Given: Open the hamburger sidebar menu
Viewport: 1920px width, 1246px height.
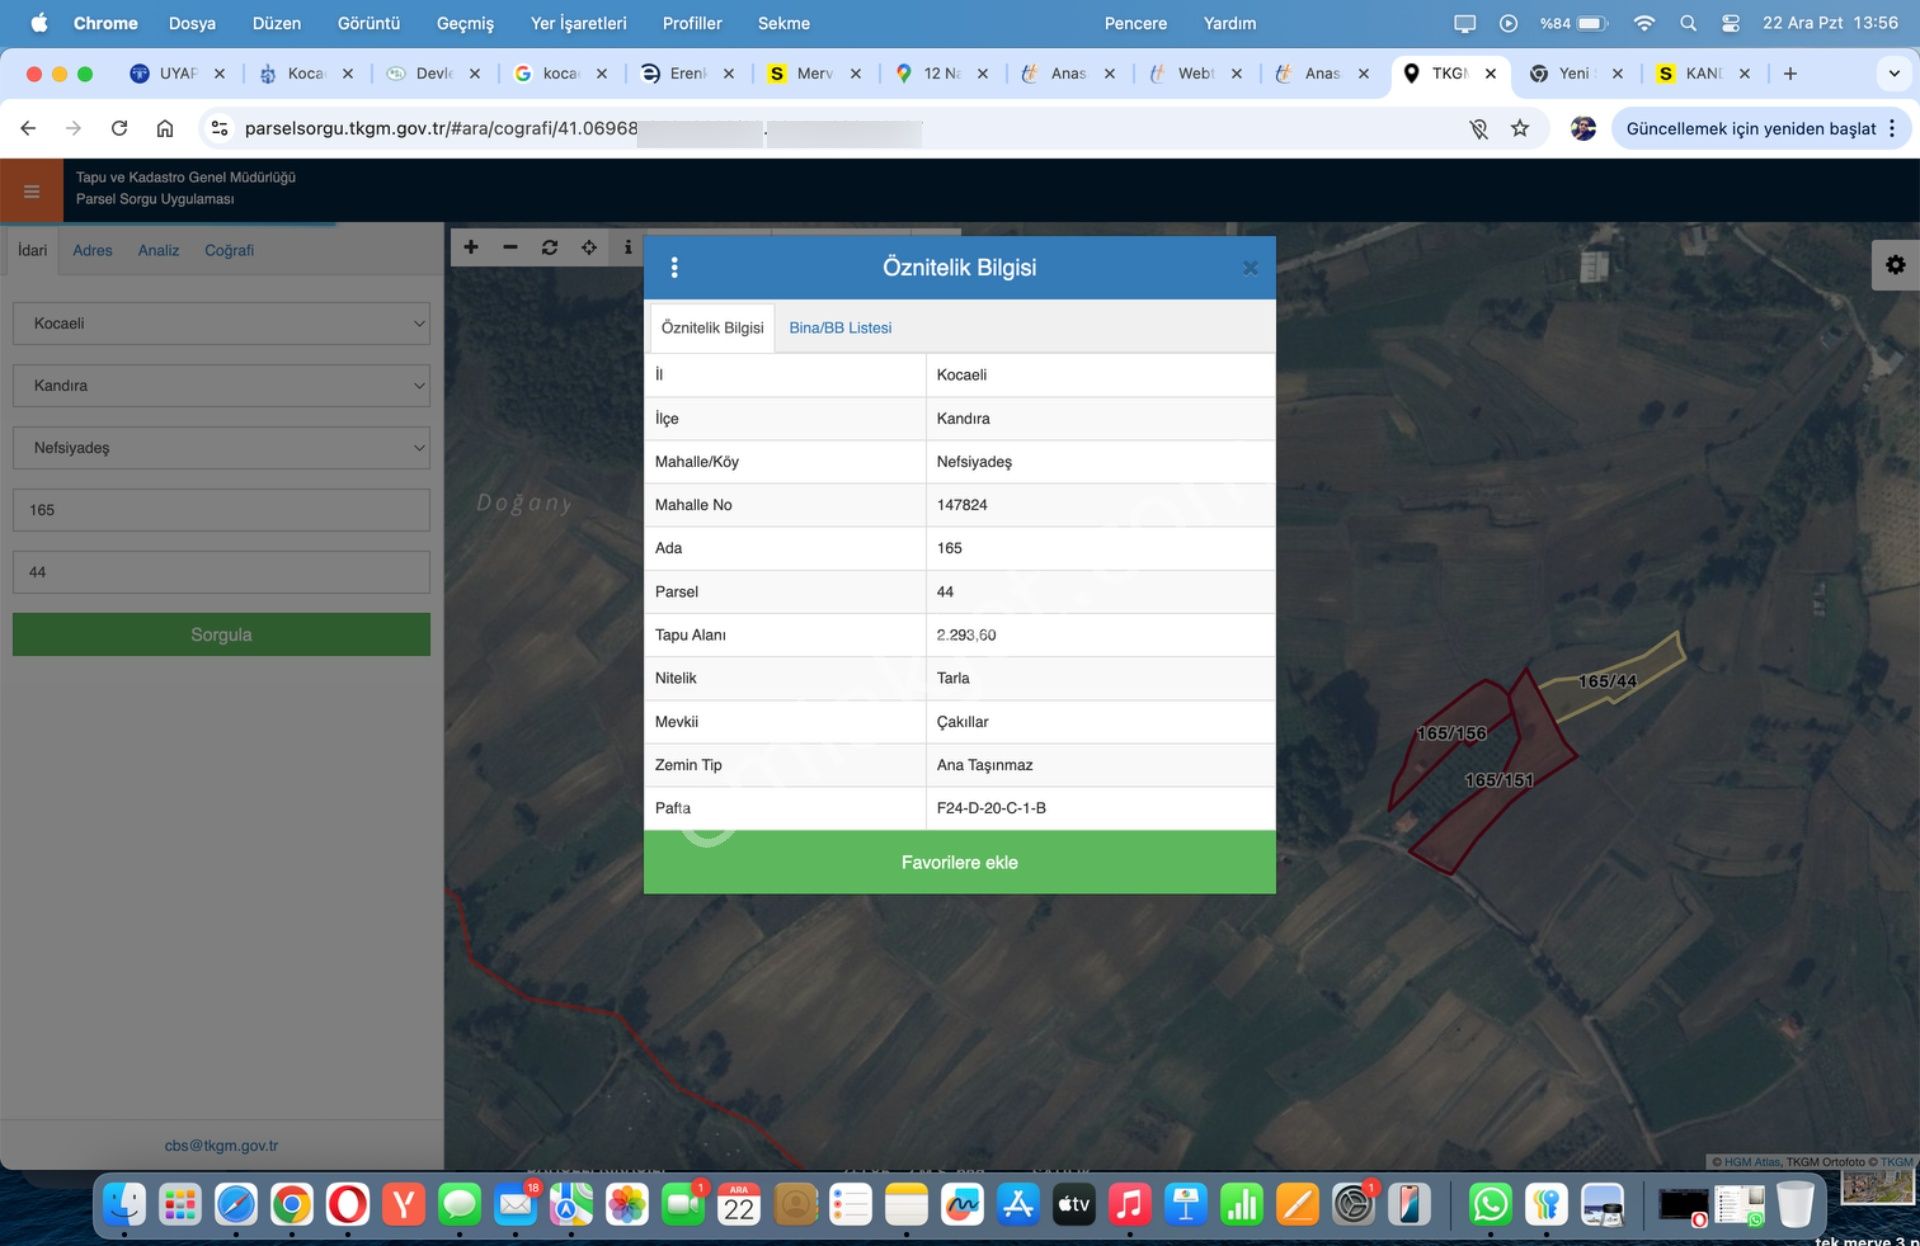Looking at the screenshot, I should 31,190.
